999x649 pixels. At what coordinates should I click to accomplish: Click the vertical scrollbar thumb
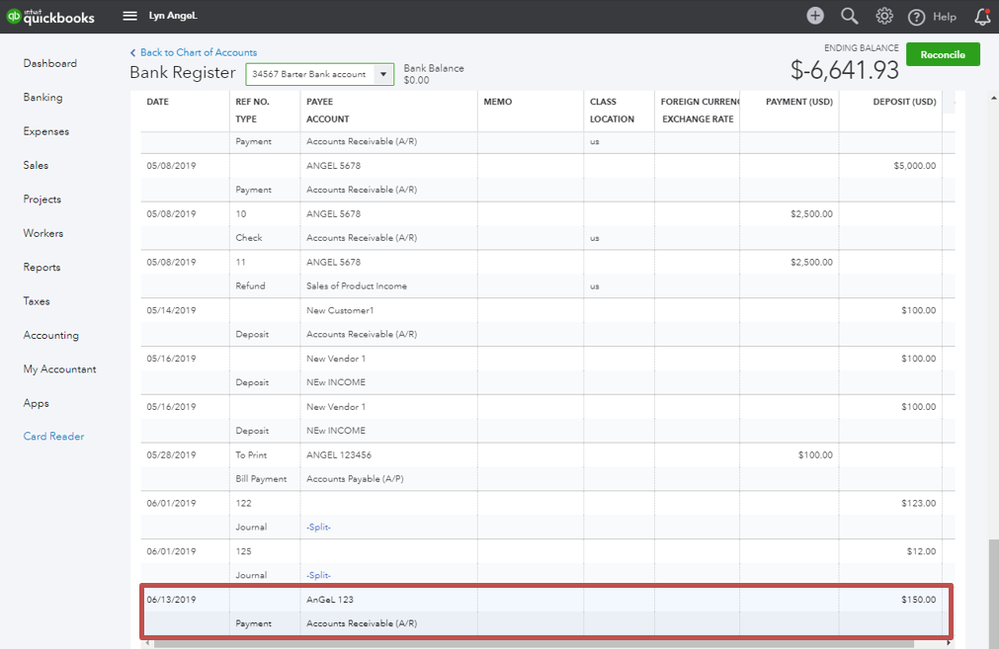coord(993,594)
